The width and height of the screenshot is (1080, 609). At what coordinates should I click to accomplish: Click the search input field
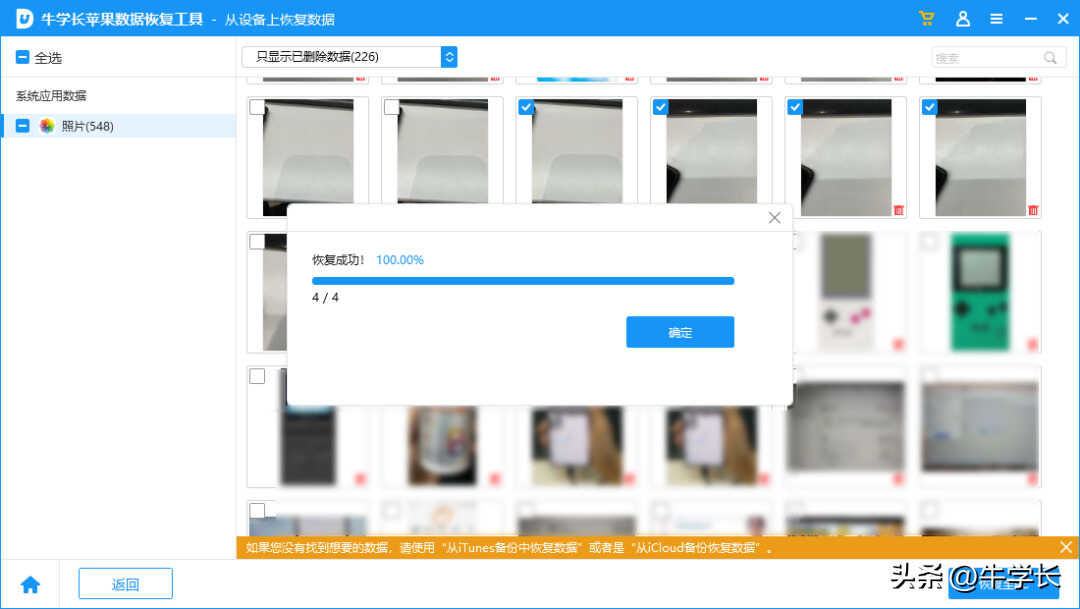999,58
